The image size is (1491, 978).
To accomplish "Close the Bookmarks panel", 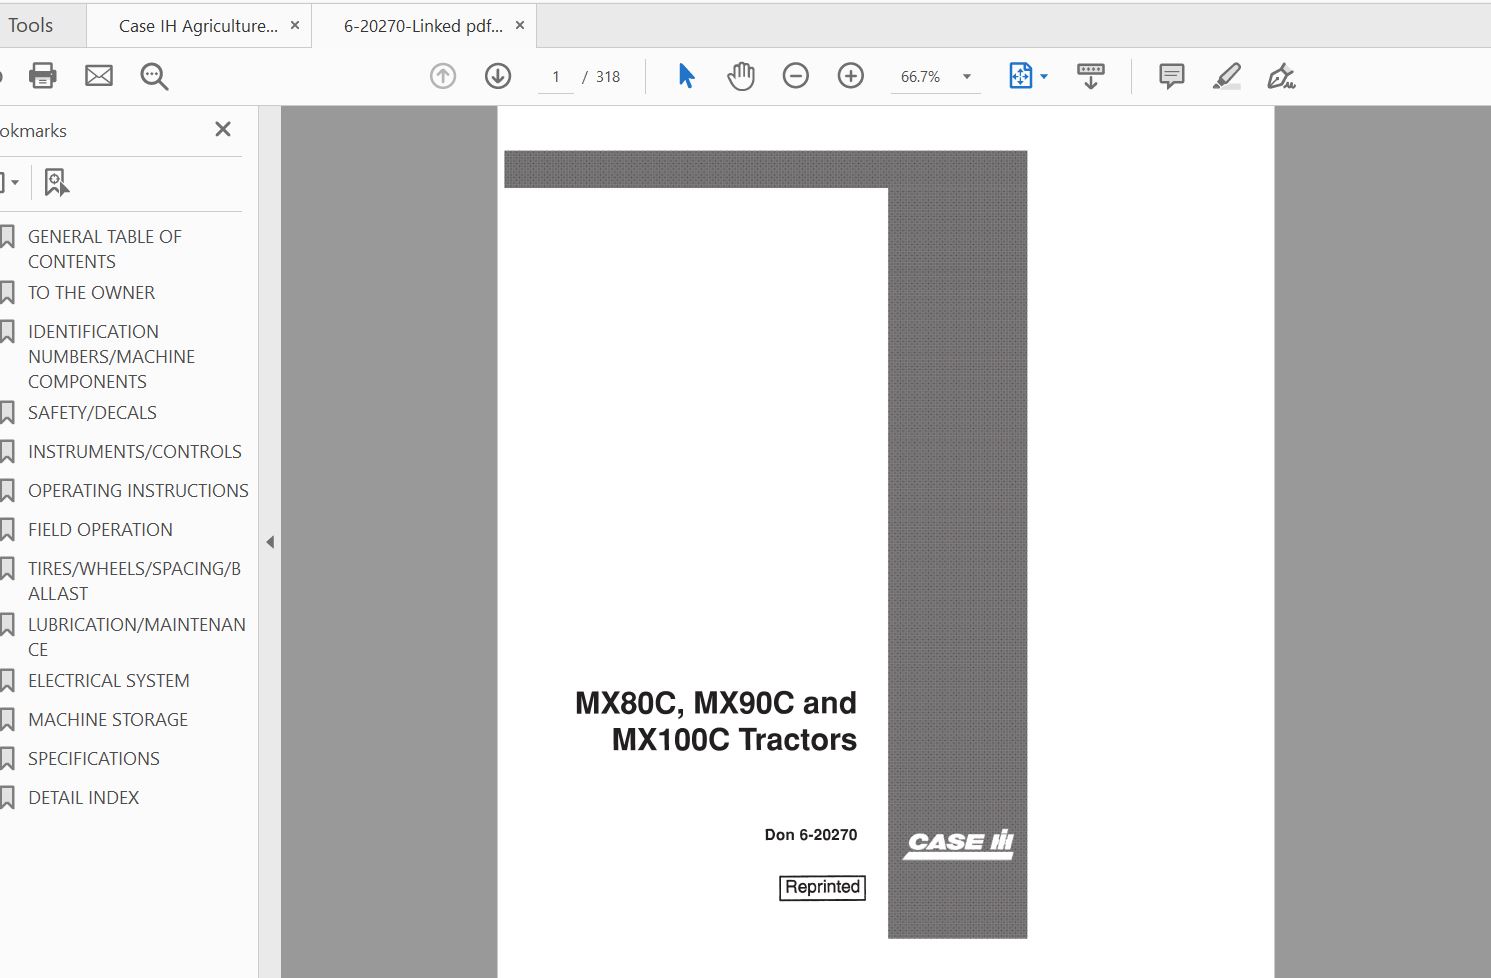I will point(223,129).
